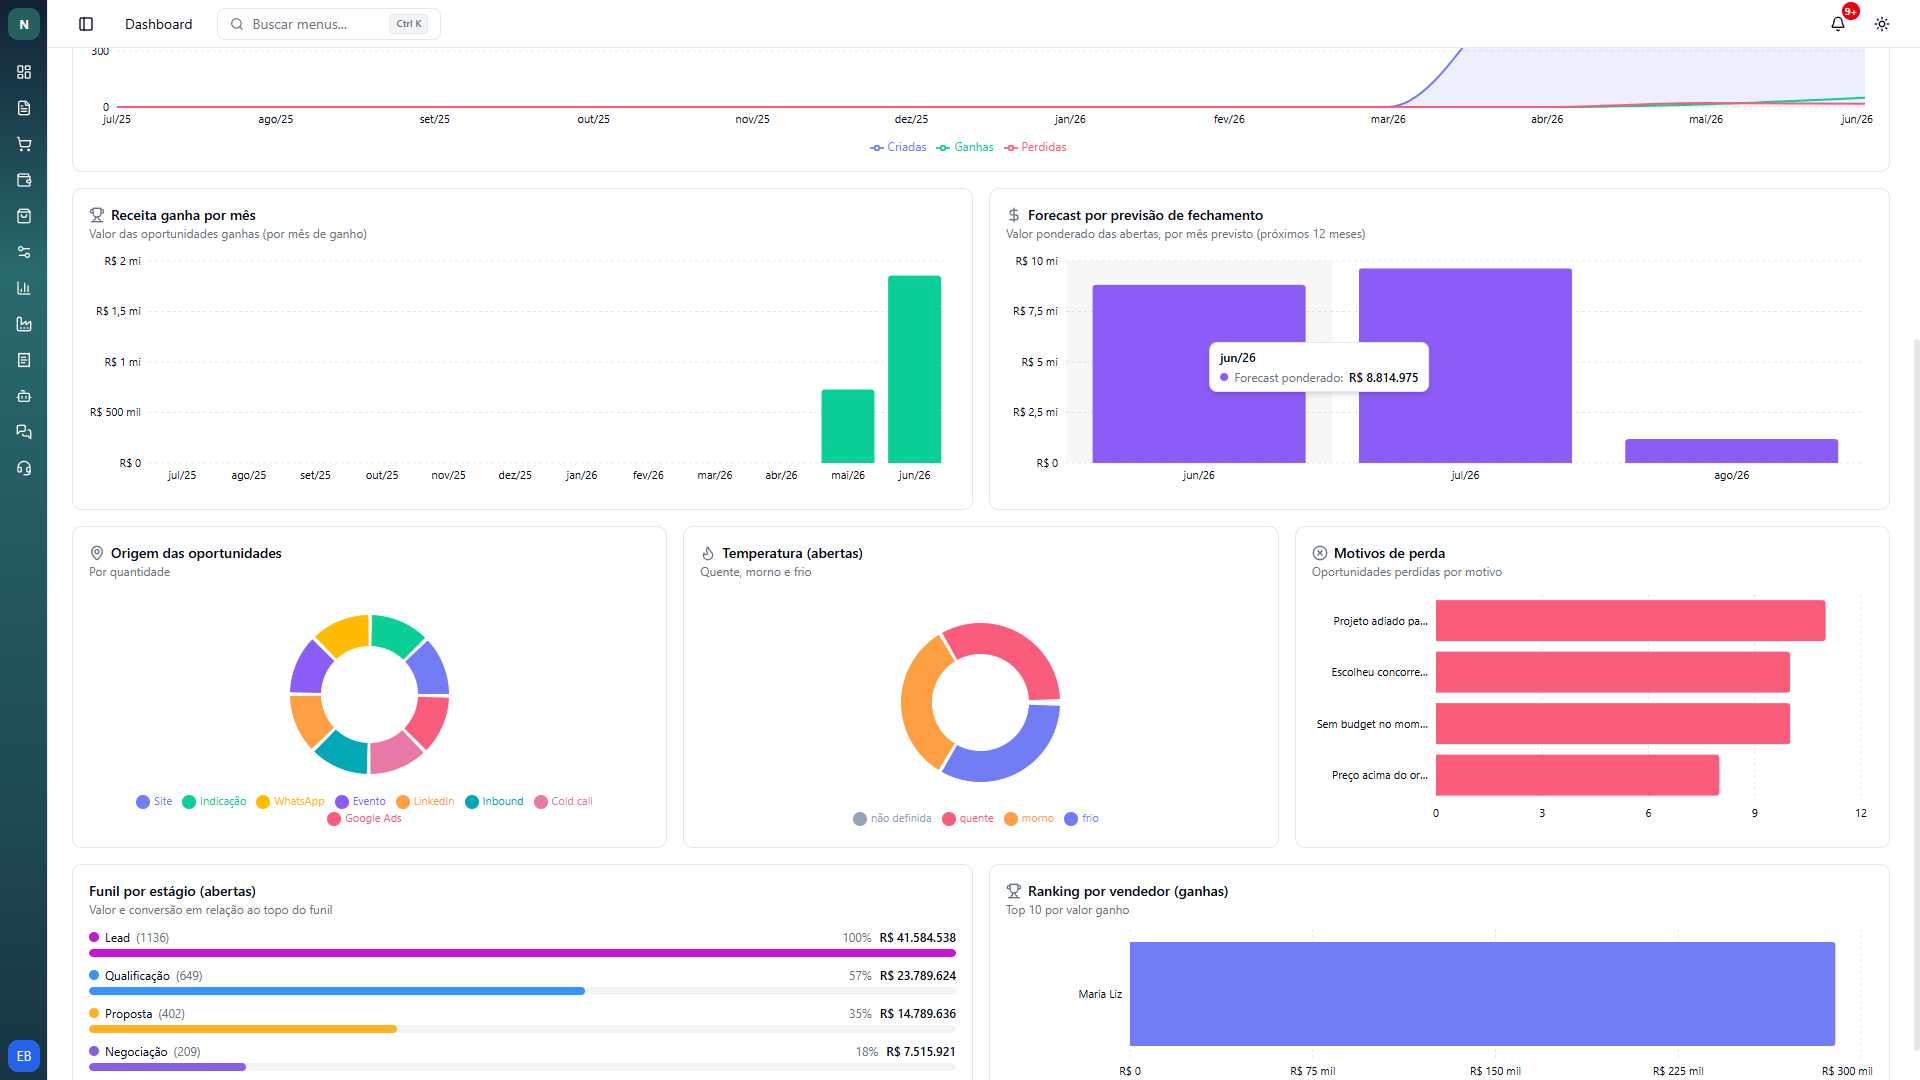
Task: Open the document file icon in the sidebar
Action: pyautogui.click(x=24, y=108)
